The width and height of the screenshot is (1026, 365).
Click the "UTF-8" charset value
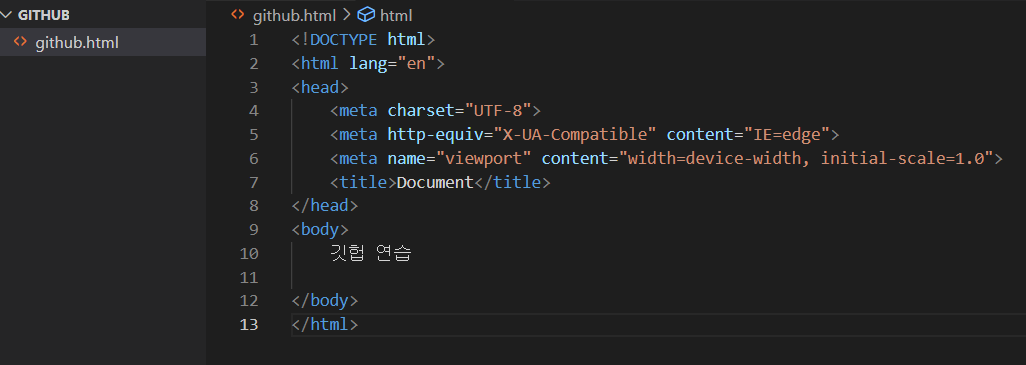(497, 111)
